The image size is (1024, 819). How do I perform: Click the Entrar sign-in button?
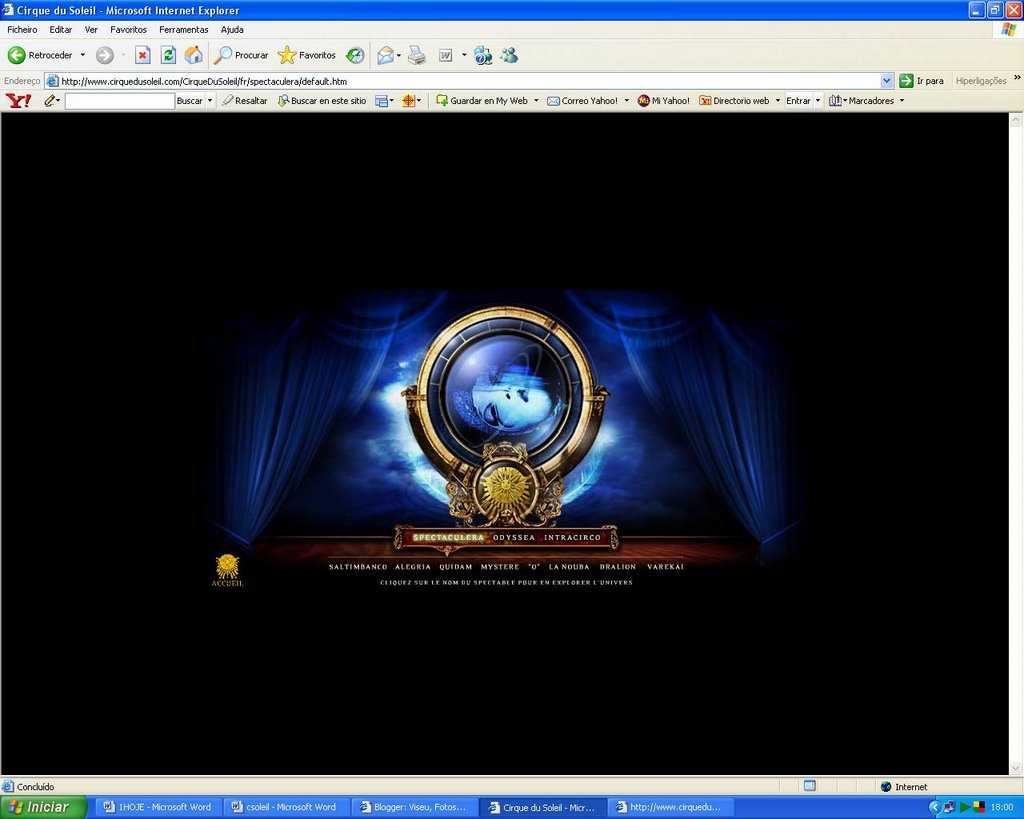[798, 101]
